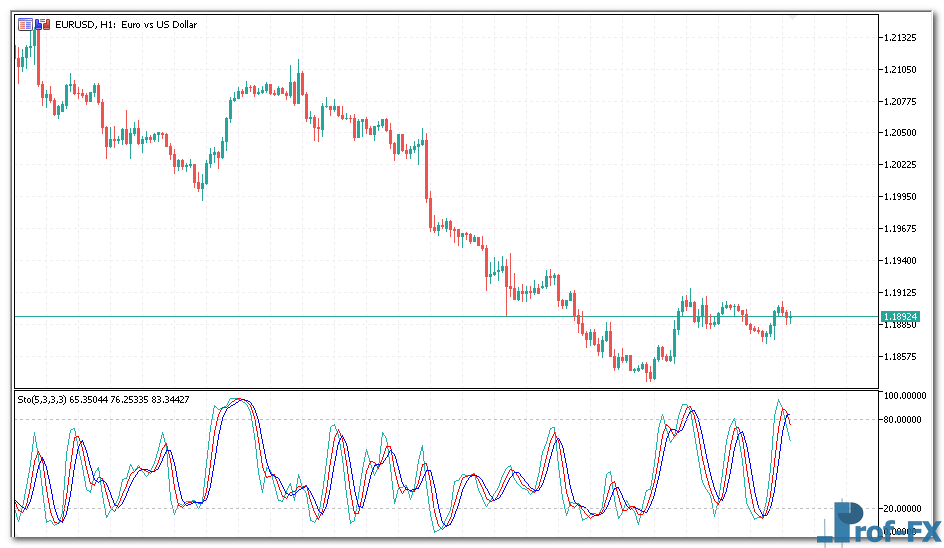Viewport: 944px width, 548px height.
Task: Click the Depth of Market table icon
Action: 25,22
